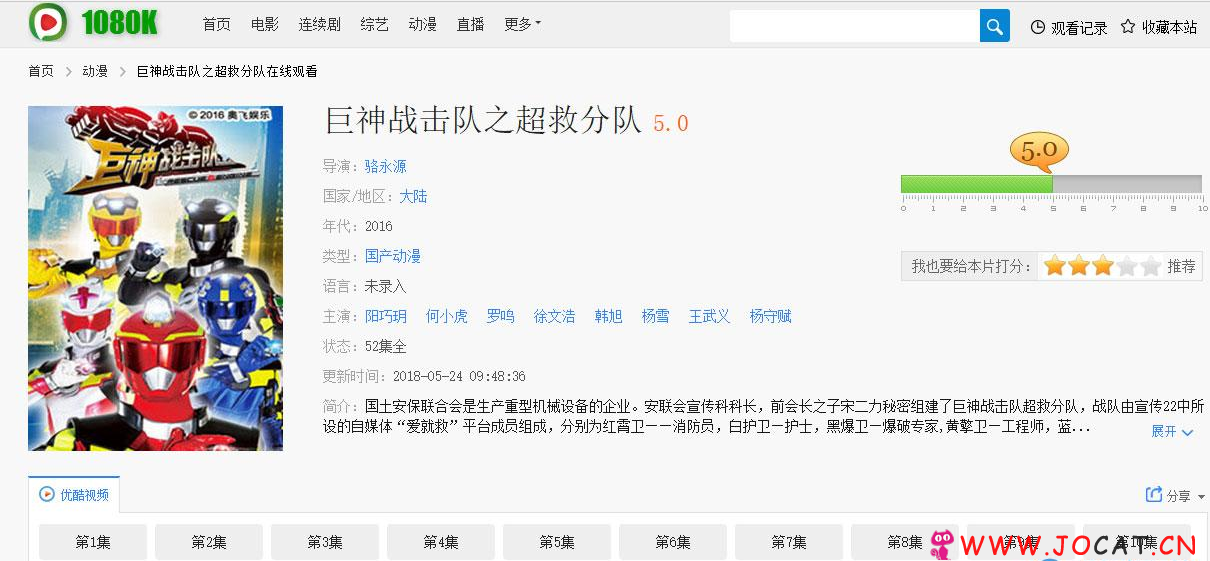The image size is (1210, 561).
Task: Click the bookmark site star icon
Action: 1128,27
